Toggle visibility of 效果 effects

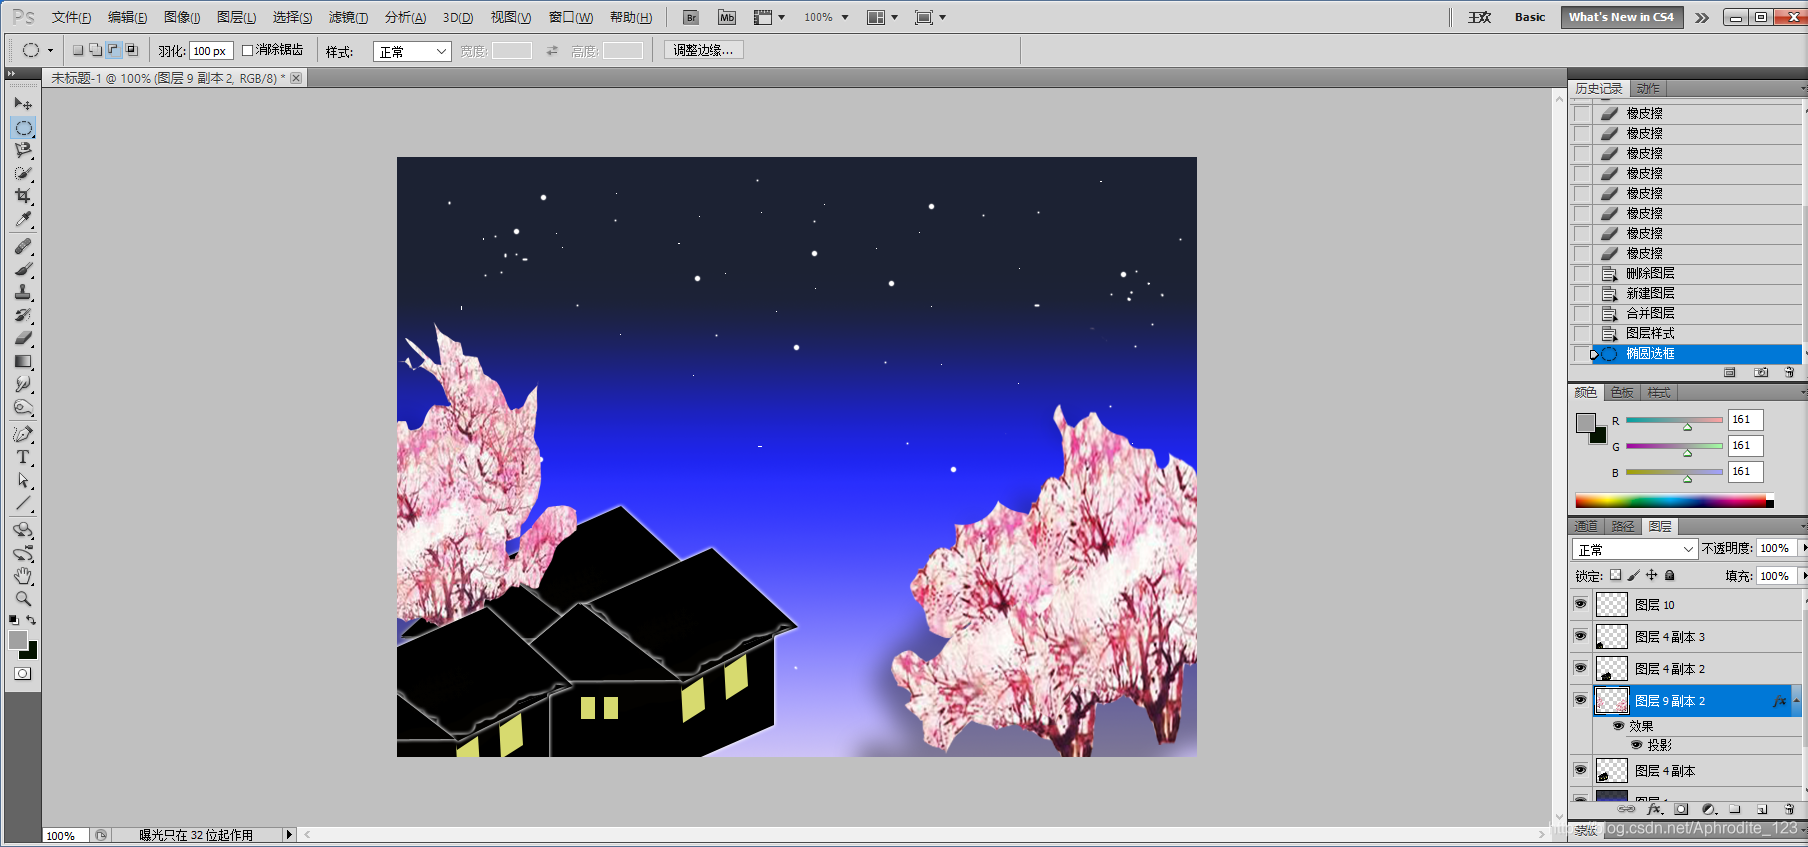1619,726
